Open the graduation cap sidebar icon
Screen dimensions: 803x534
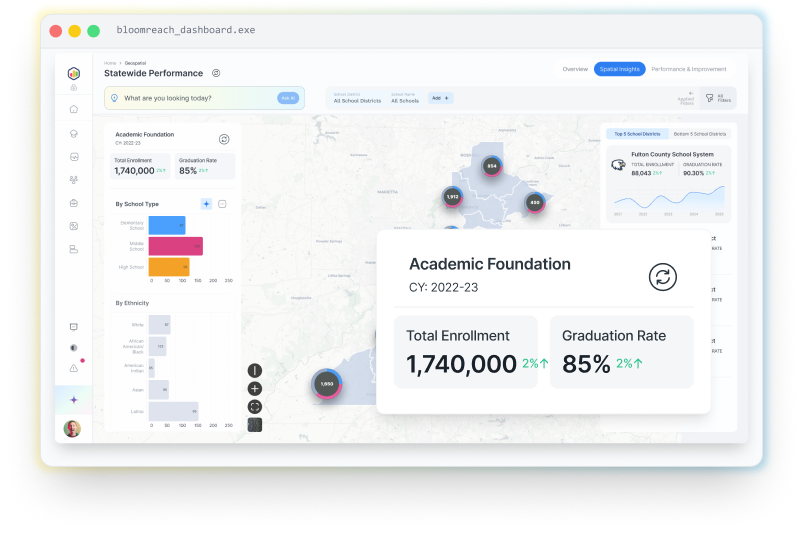[73, 133]
